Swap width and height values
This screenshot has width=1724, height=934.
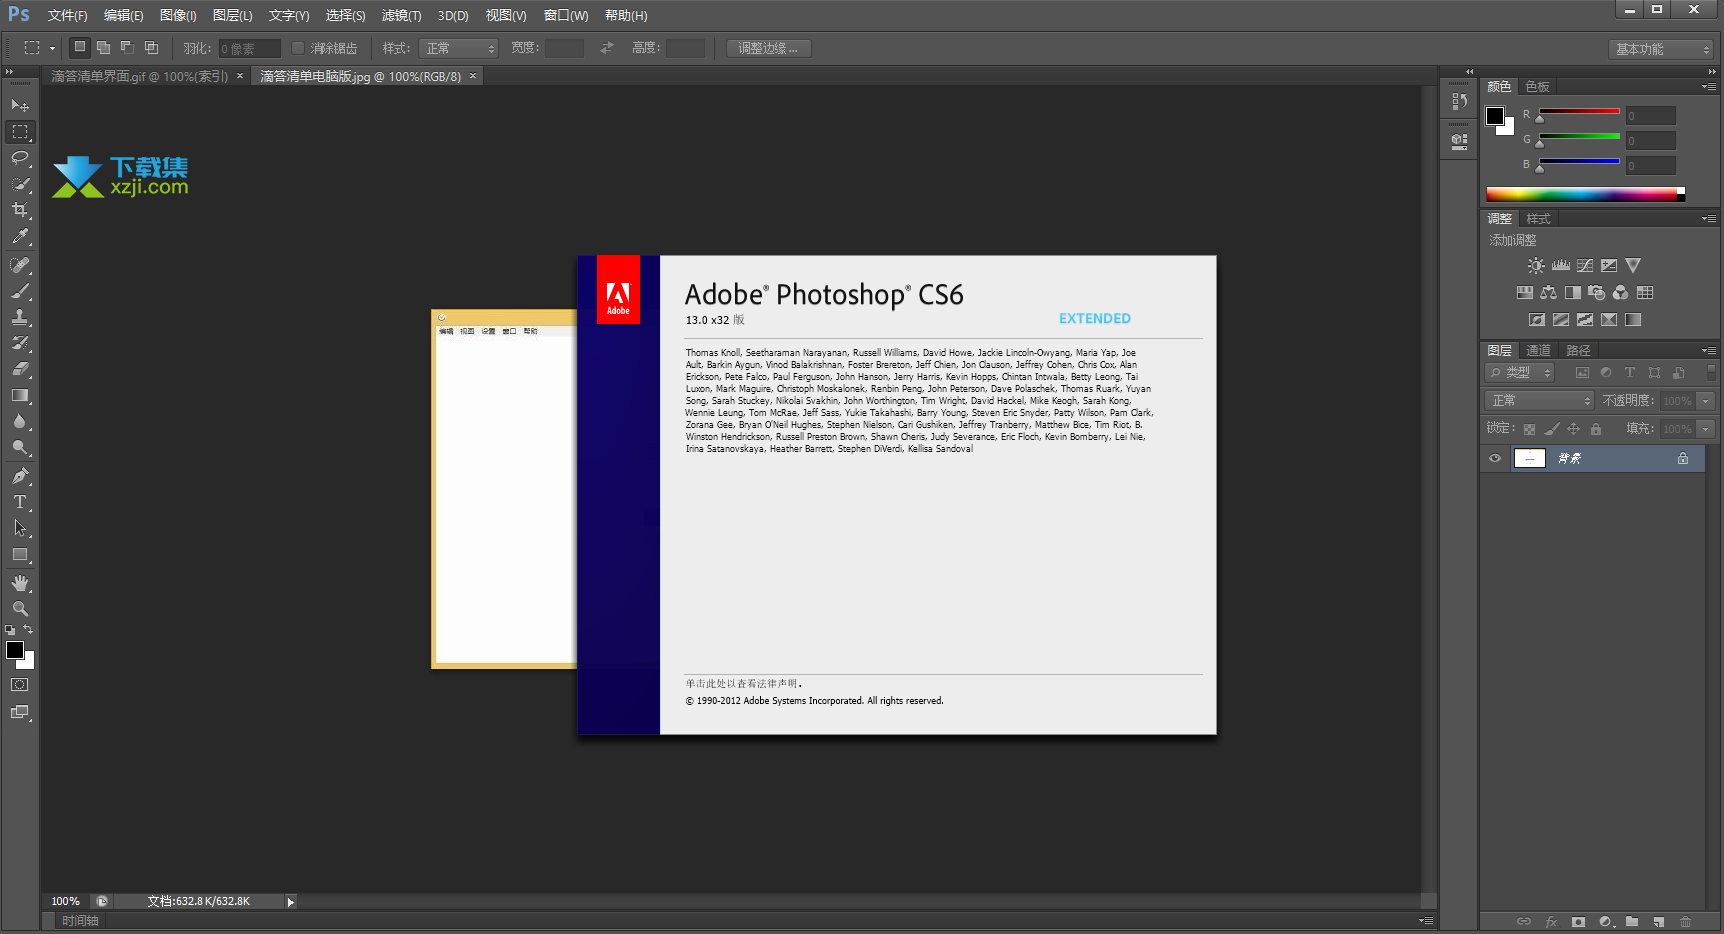click(607, 48)
